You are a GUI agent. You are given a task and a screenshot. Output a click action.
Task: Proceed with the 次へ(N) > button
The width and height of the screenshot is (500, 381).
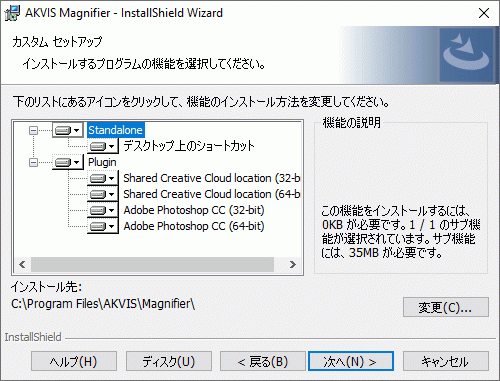(x=351, y=361)
